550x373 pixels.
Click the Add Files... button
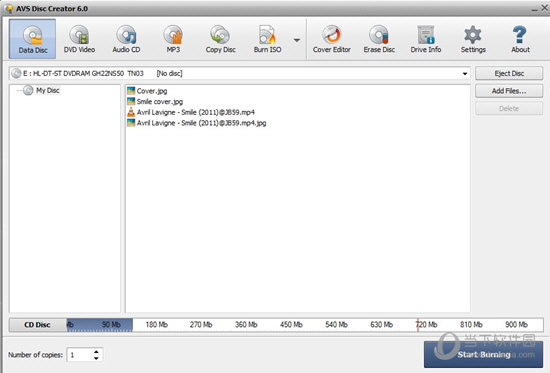[x=509, y=91]
